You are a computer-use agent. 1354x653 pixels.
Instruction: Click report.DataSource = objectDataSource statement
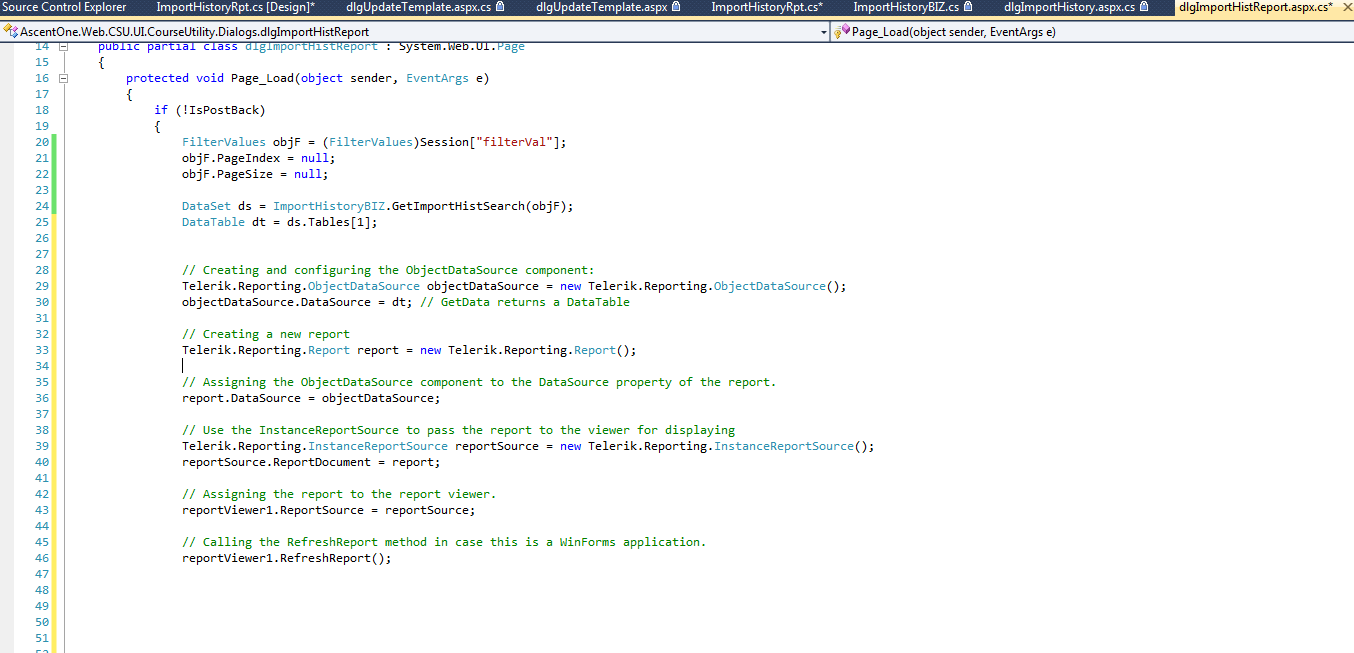click(x=311, y=398)
